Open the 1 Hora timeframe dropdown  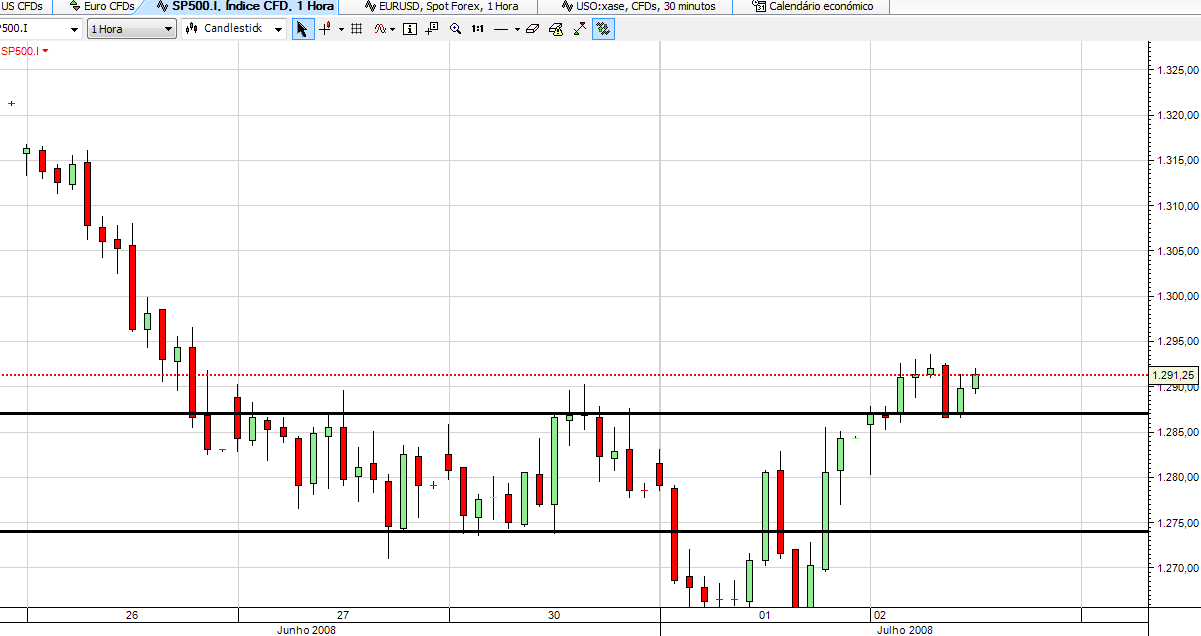point(132,29)
